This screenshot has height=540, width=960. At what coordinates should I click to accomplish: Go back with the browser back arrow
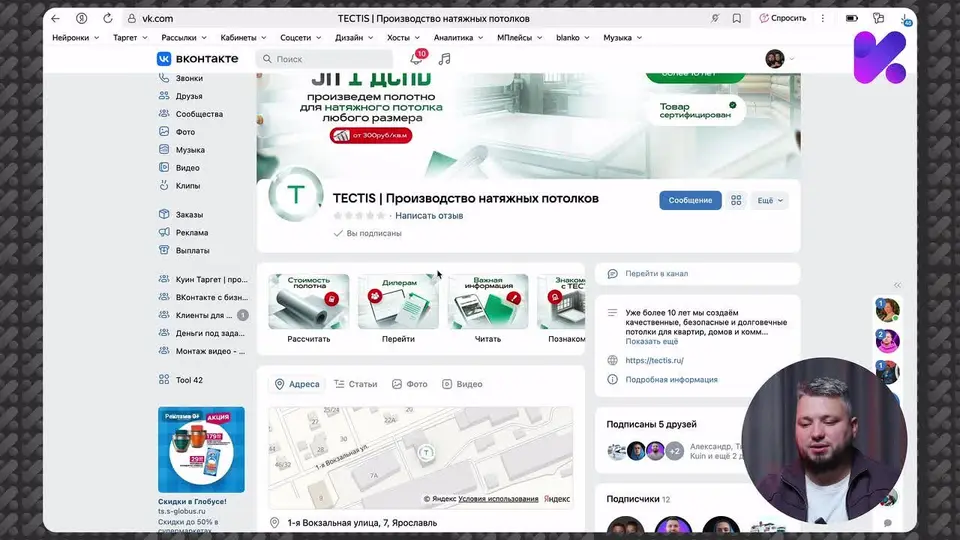(56, 18)
